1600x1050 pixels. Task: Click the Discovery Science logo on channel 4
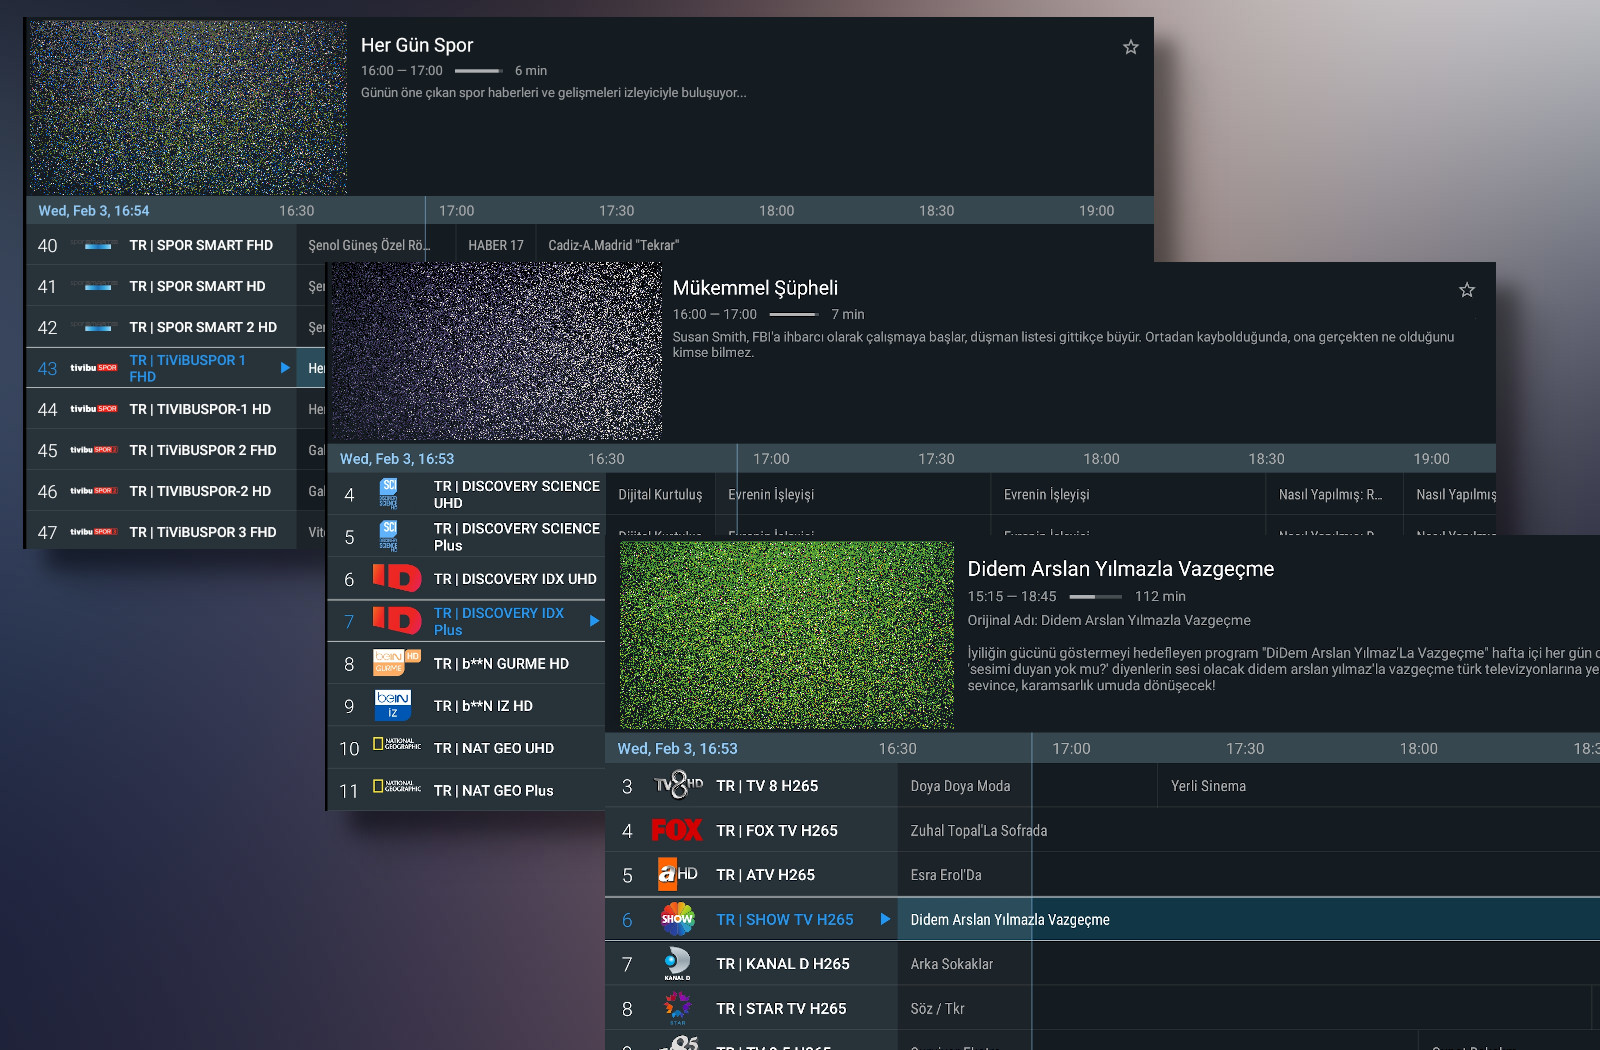tap(391, 494)
